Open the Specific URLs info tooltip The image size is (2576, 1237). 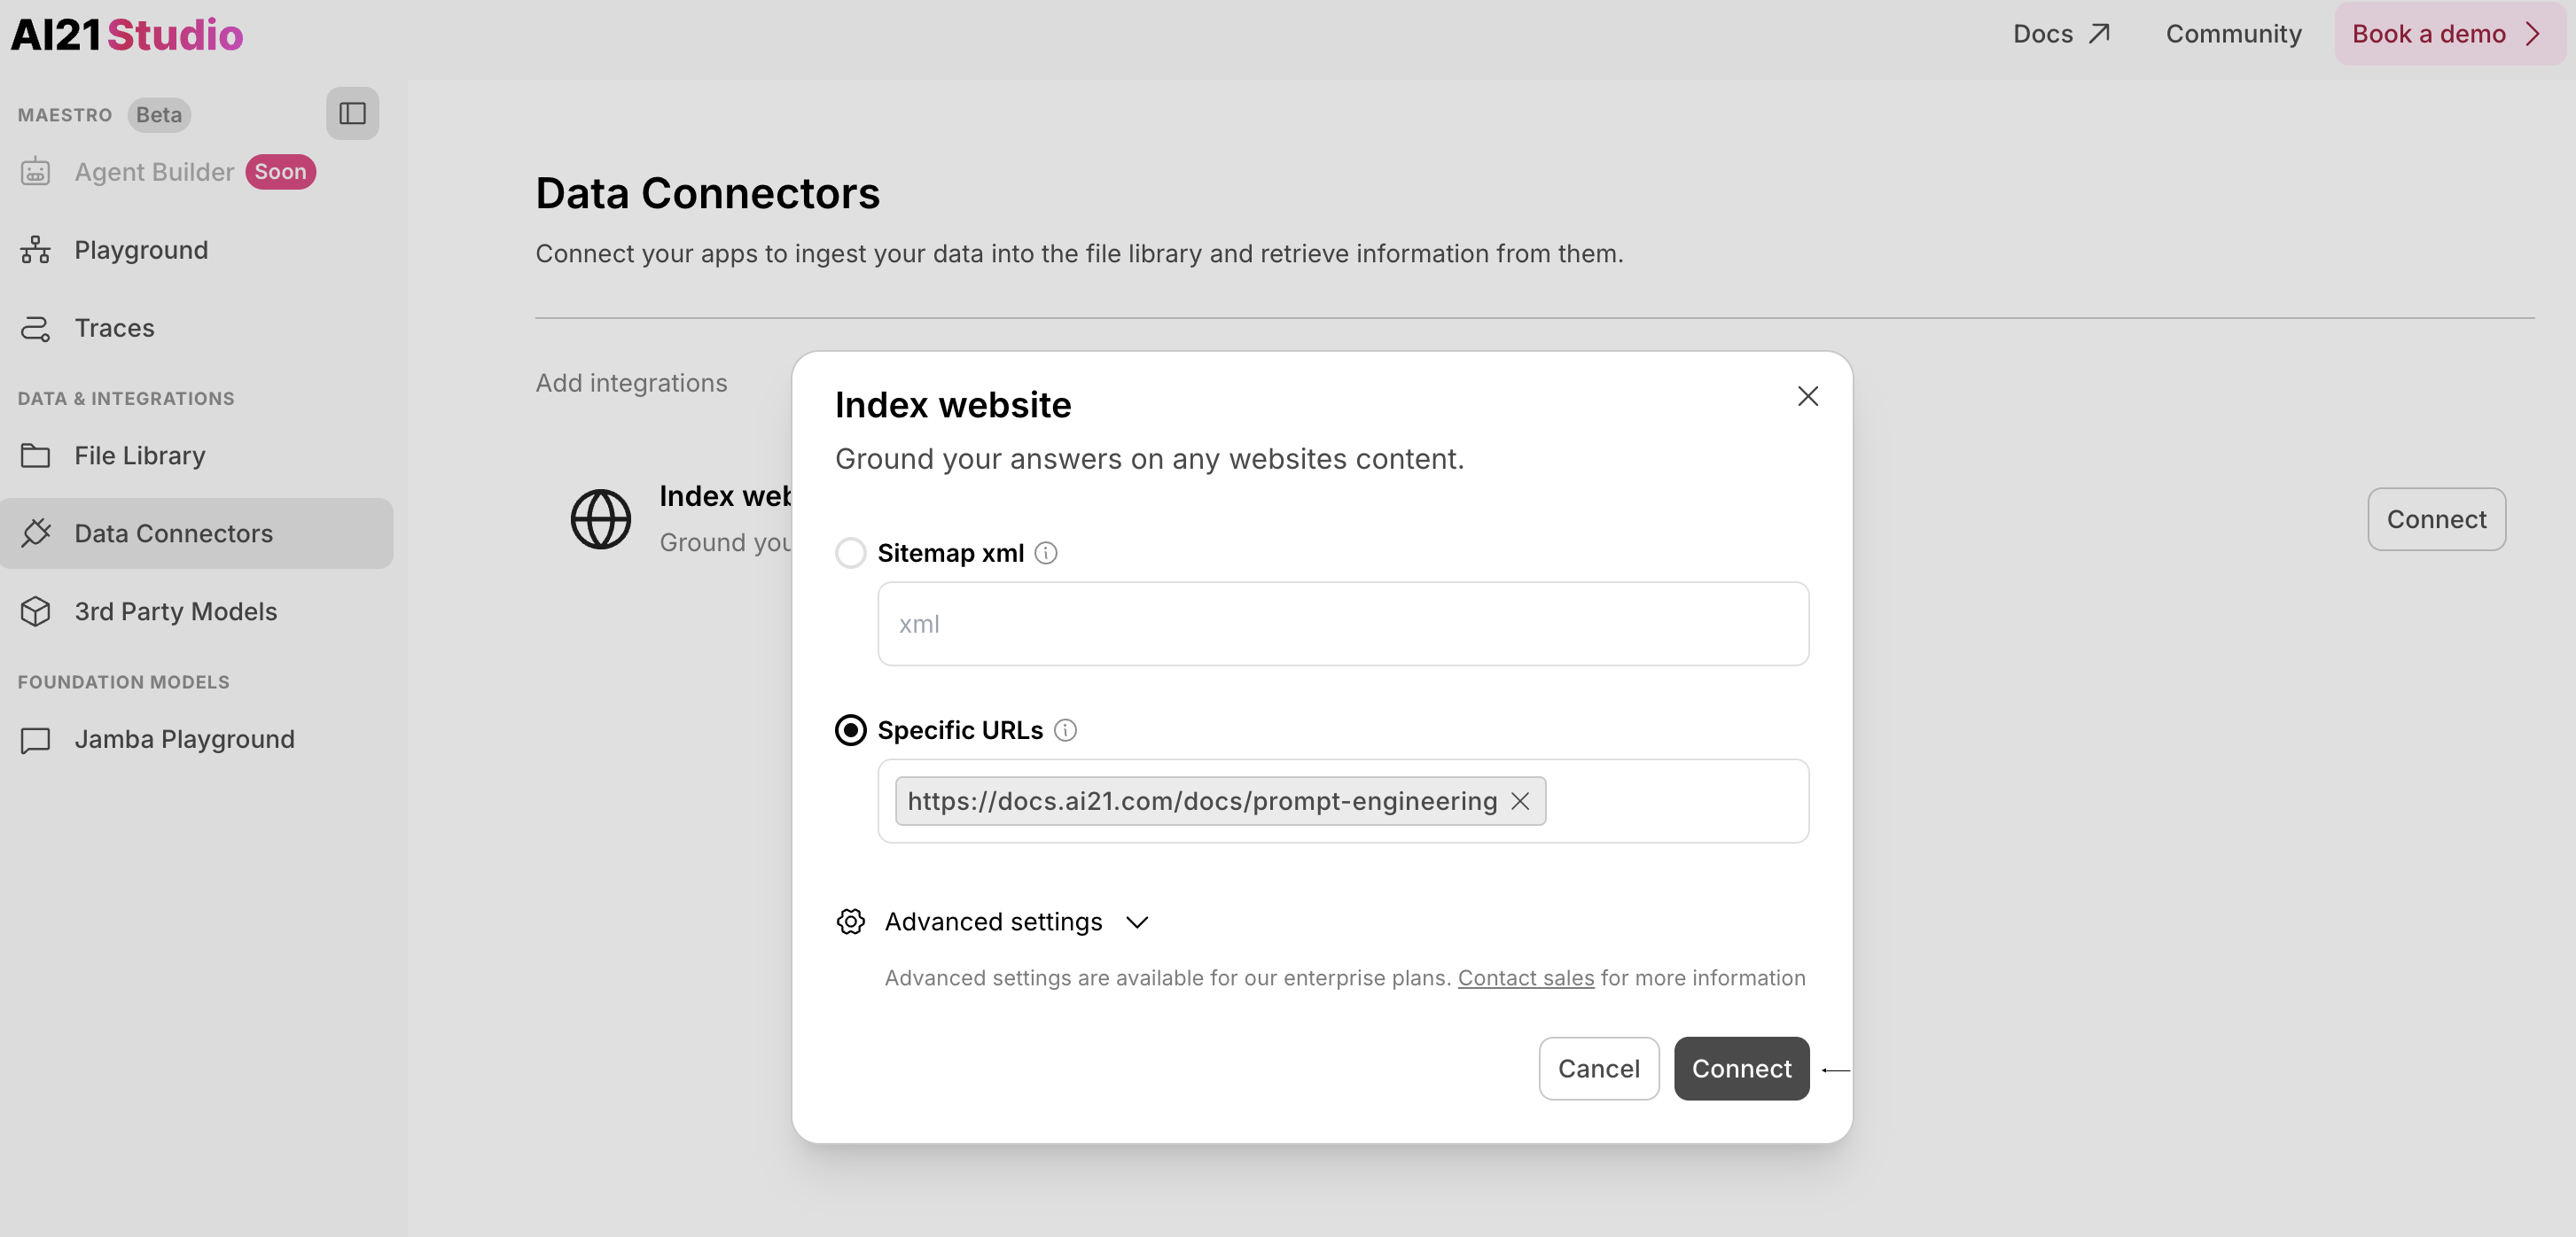pos(1066,730)
